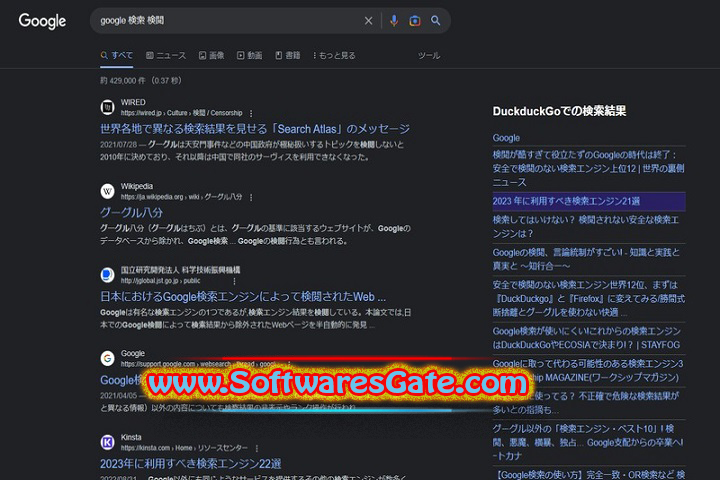Open more options for jglobal.jst.go.jp result
The height and width of the screenshot is (480, 720).
[234, 281]
